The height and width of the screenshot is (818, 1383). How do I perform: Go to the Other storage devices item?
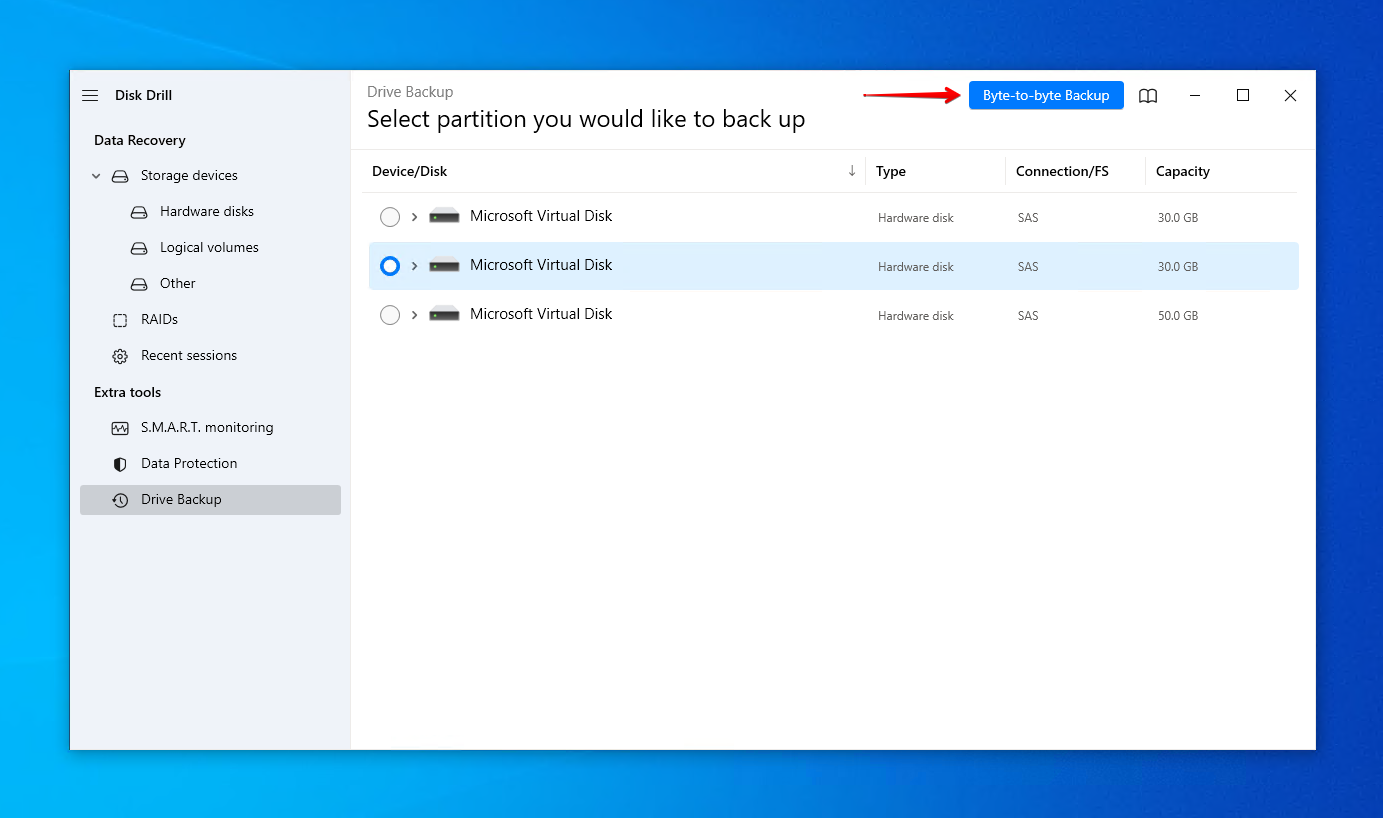[177, 284]
